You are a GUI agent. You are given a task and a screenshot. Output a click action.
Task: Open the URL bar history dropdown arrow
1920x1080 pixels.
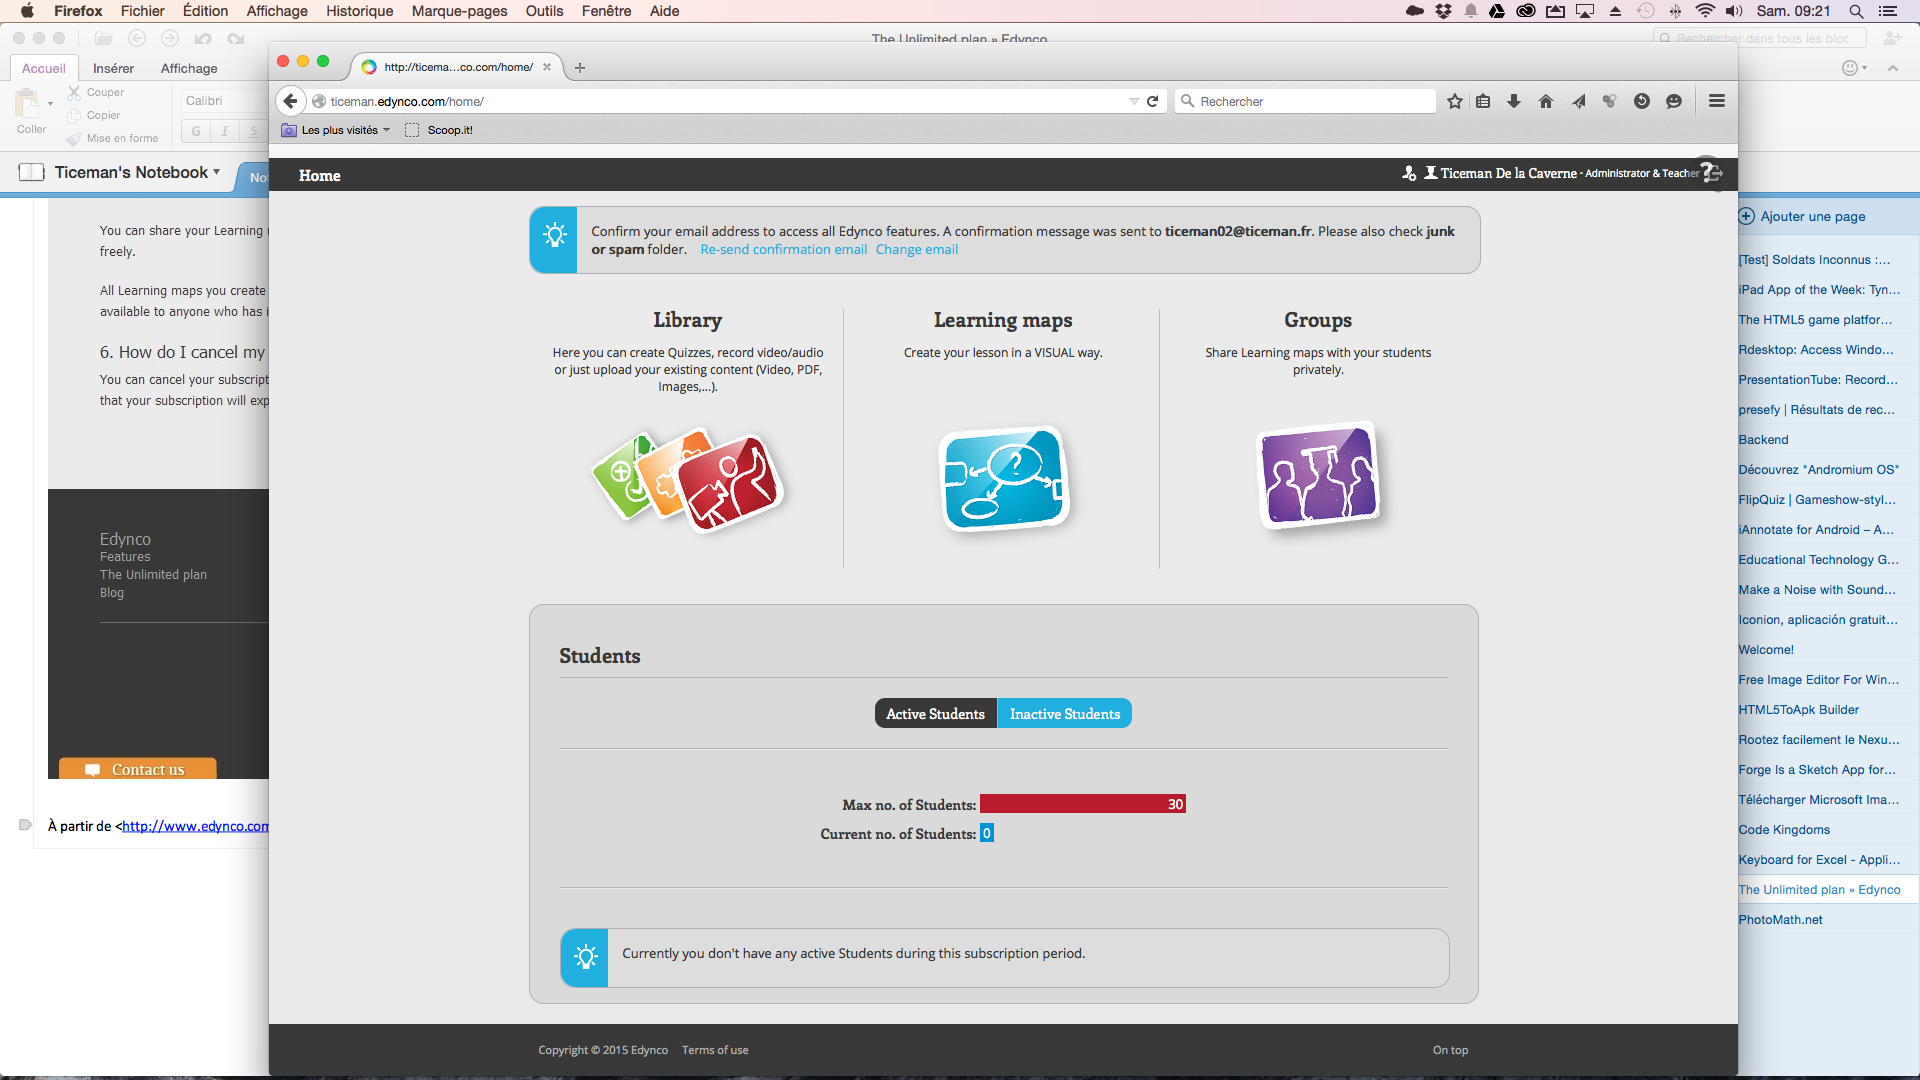pyautogui.click(x=1133, y=101)
